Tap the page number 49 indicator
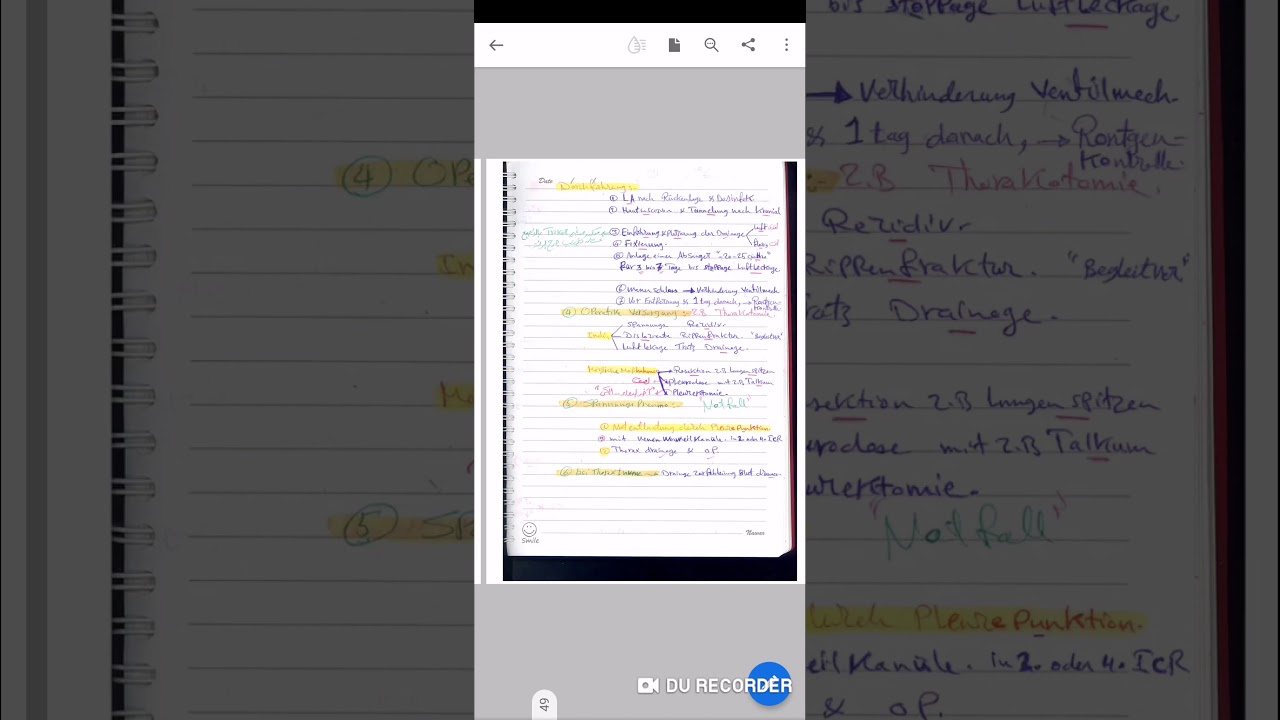The width and height of the screenshot is (1280, 720). click(544, 704)
